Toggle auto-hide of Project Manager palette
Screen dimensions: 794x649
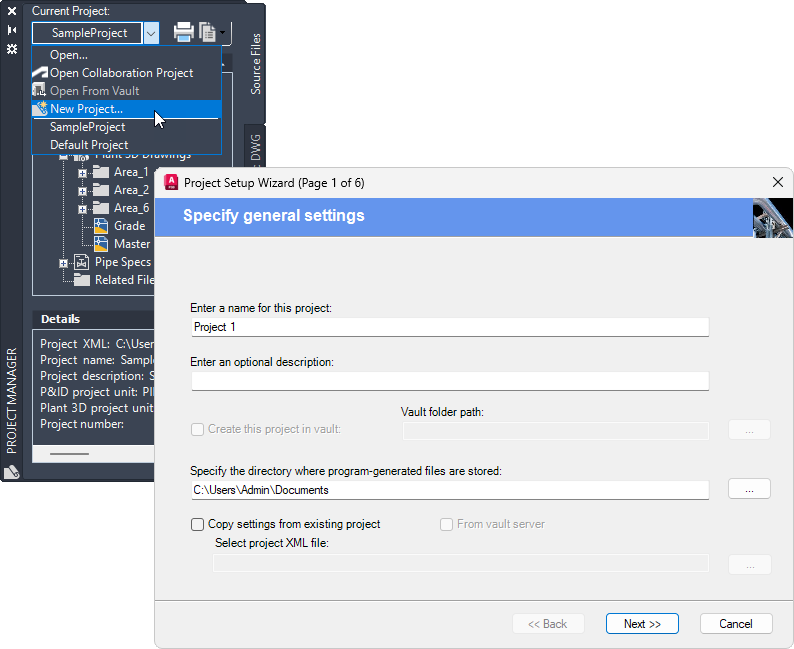(x=12, y=30)
